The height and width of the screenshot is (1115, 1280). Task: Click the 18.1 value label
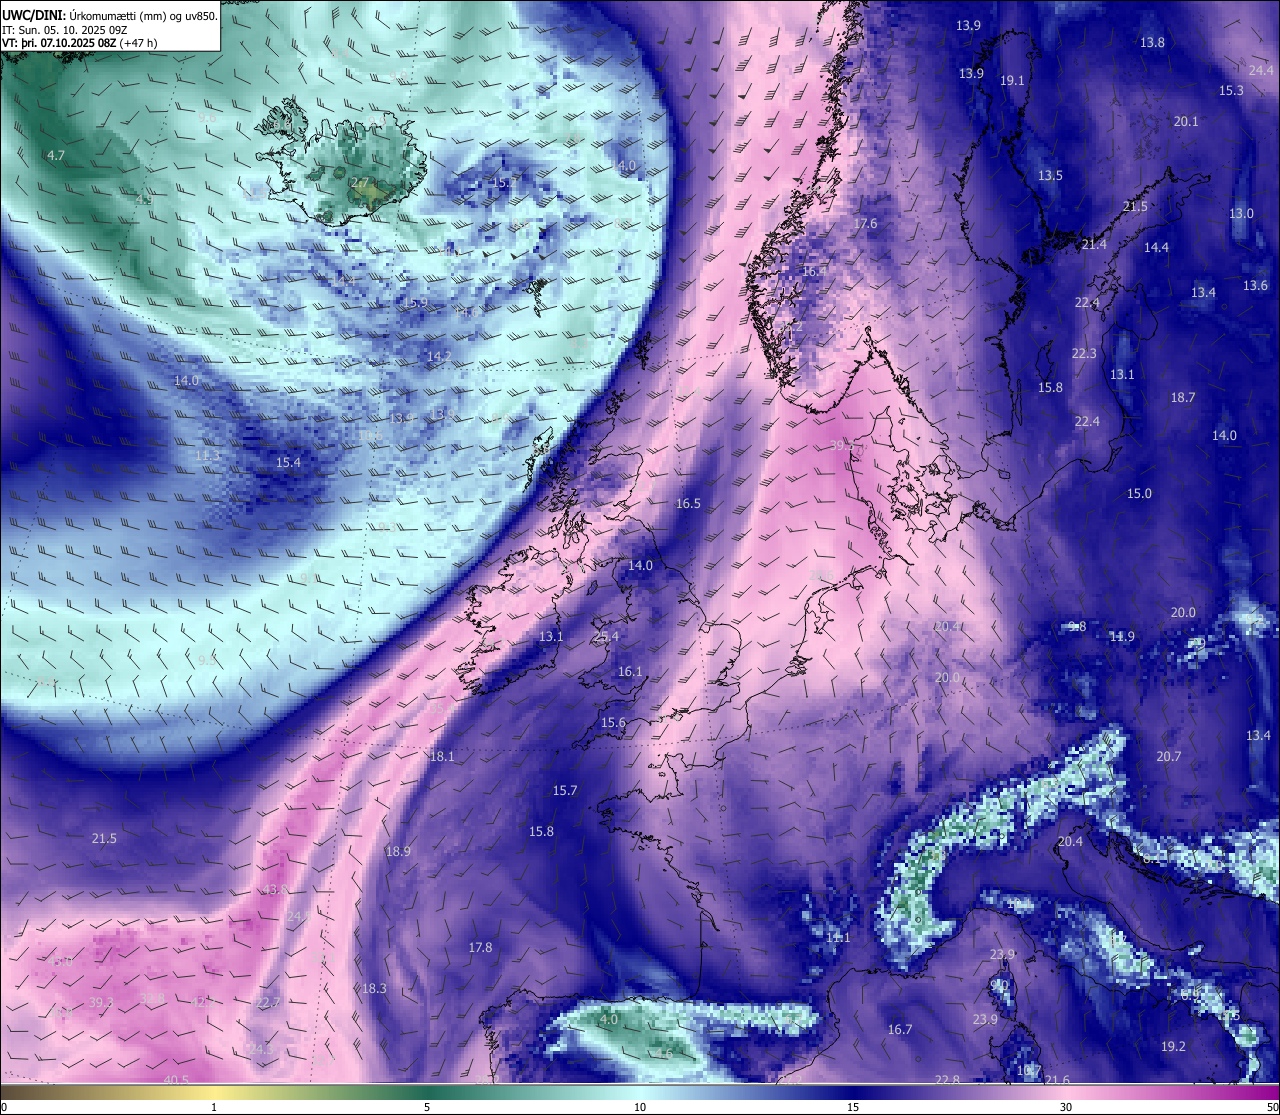441,757
